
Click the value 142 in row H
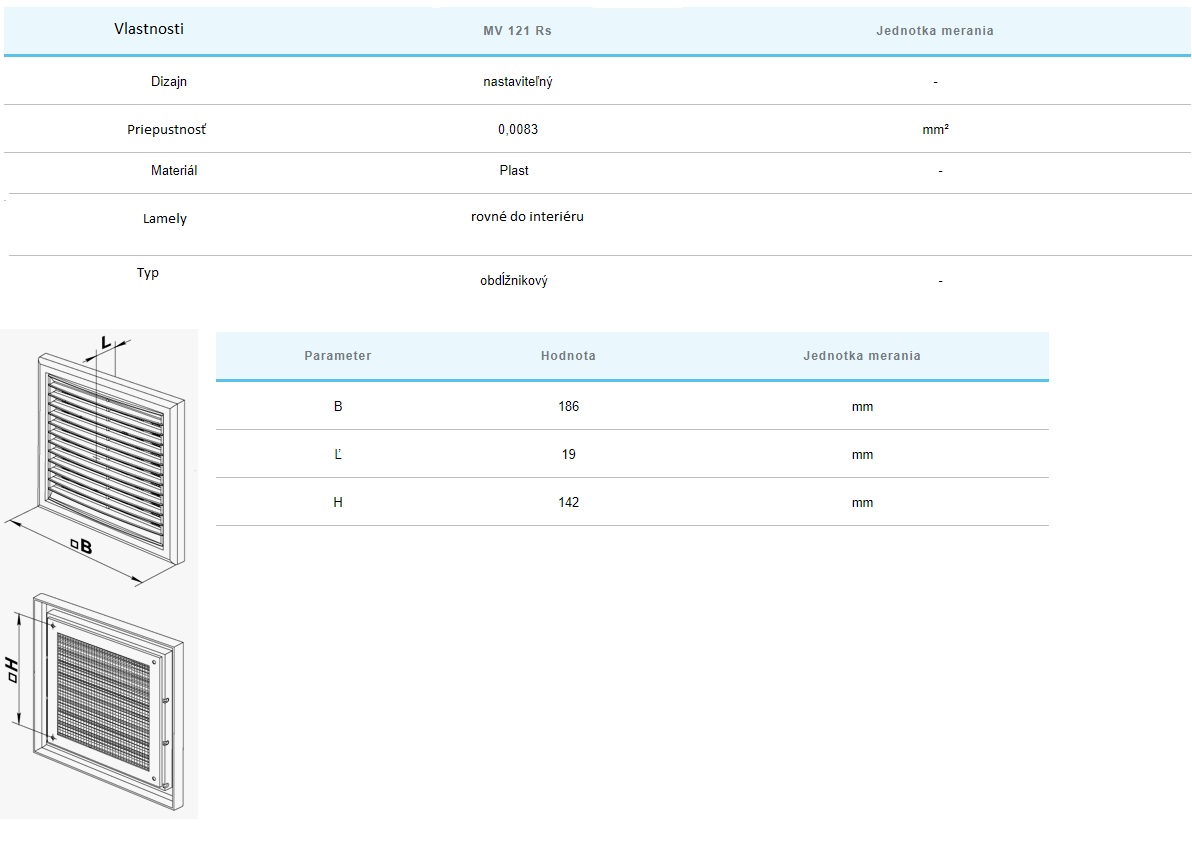(x=568, y=503)
